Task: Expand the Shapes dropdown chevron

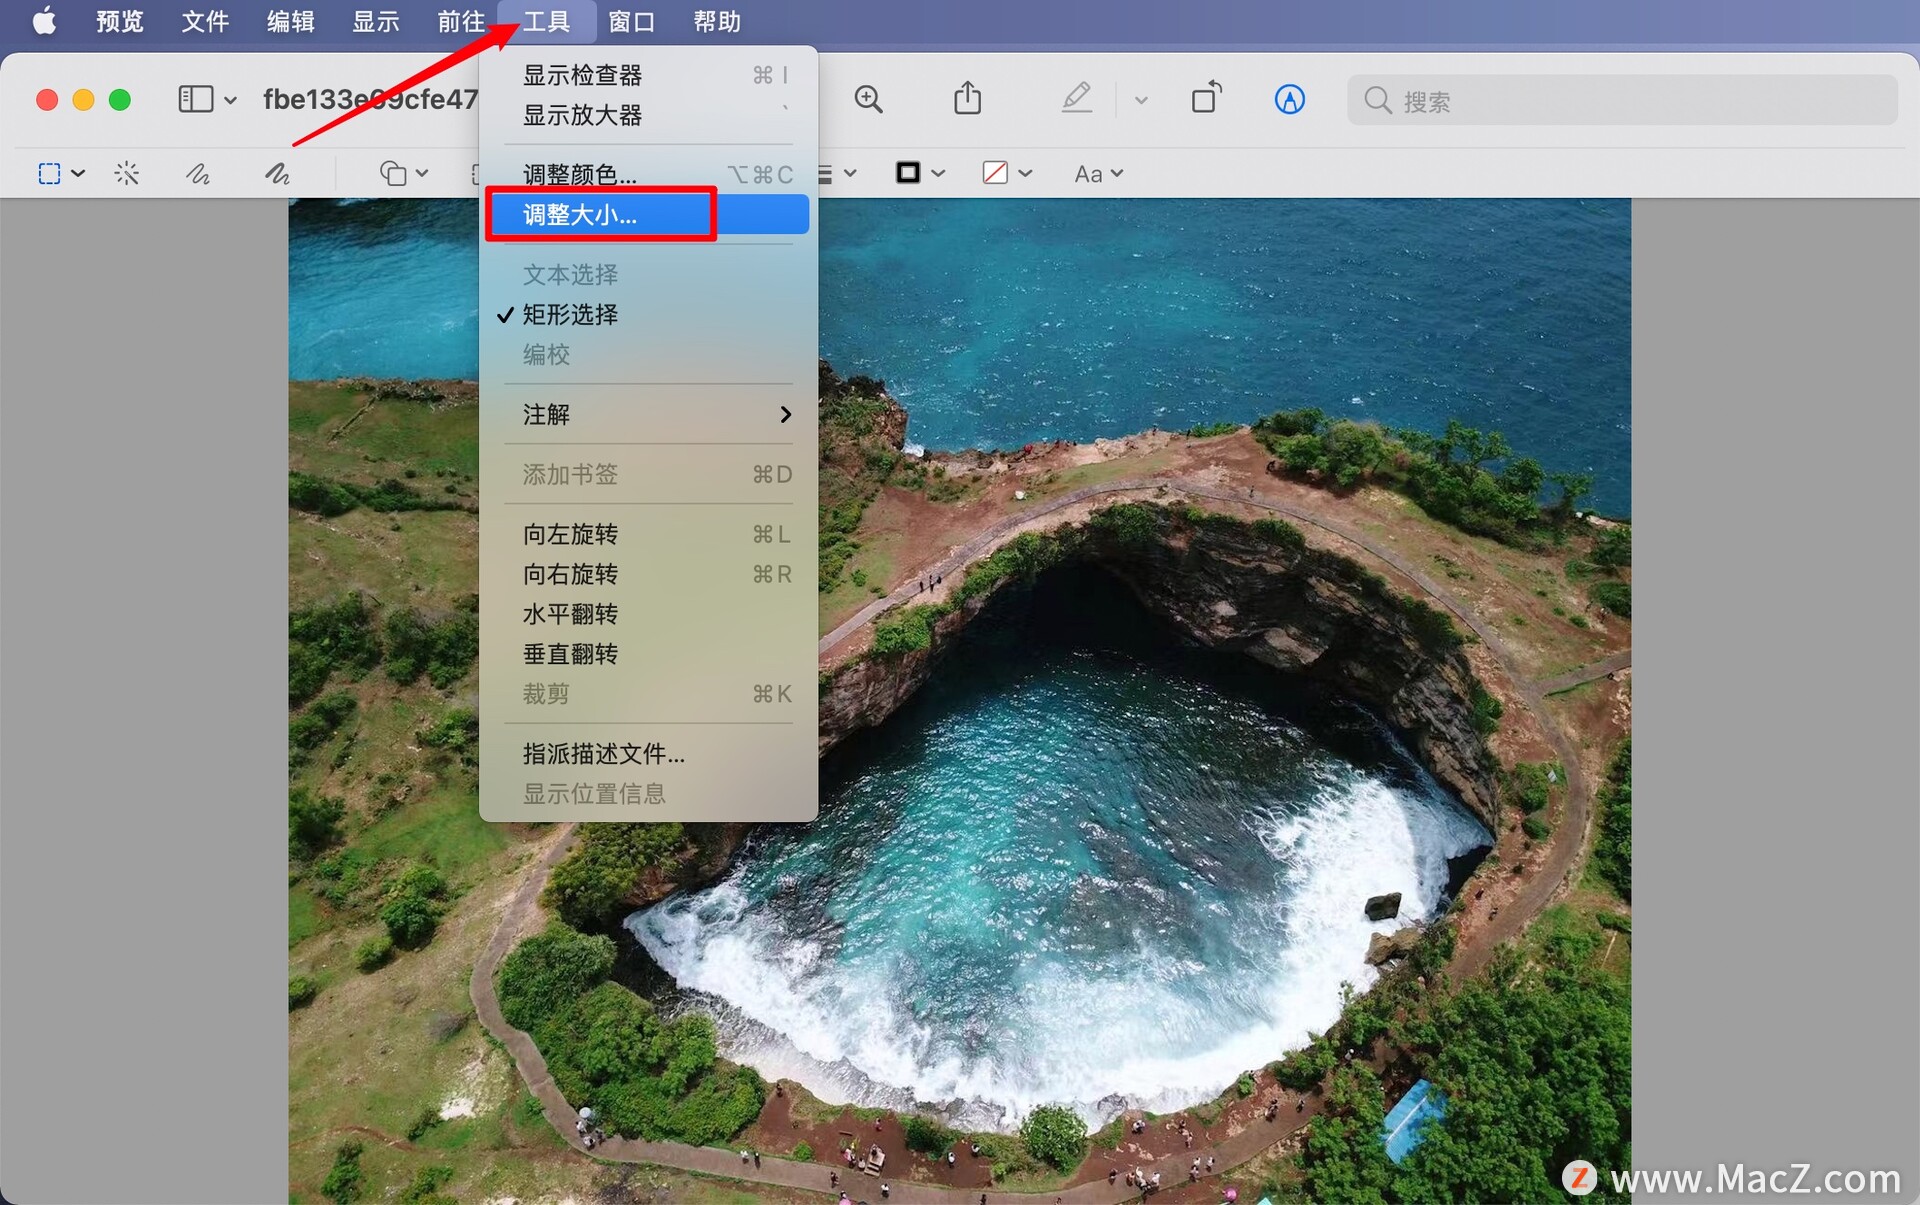Action: (x=422, y=174)
